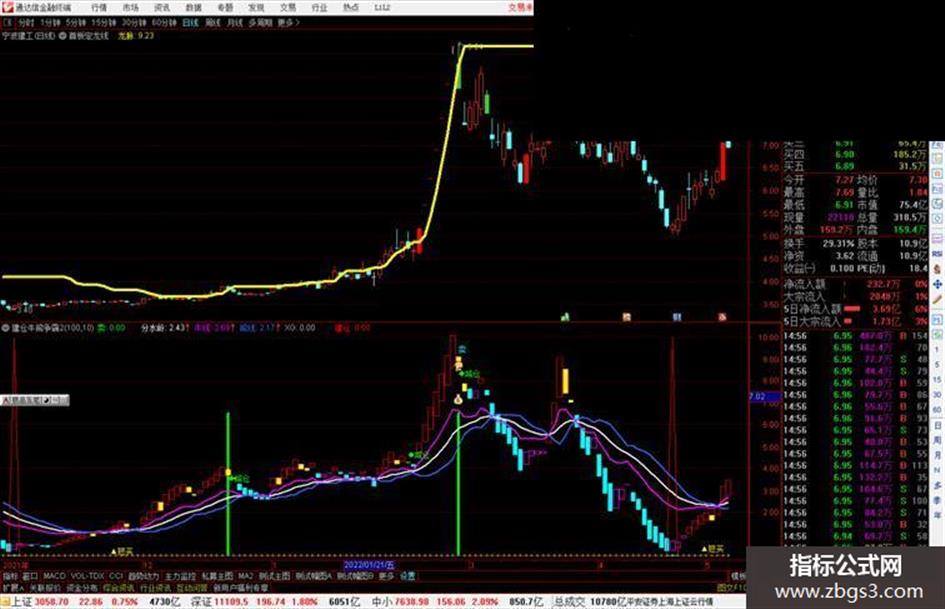Select the VOL-TDX indicator tab
945x609 pixels.
tap(87, 576)
